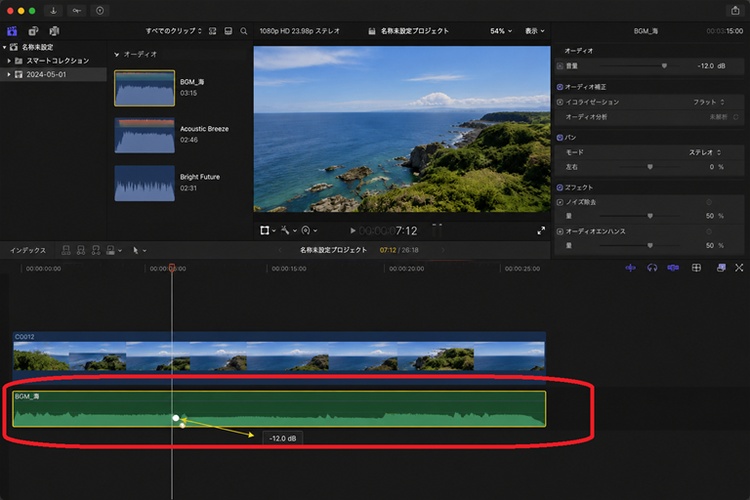Open イコライゼーション フラット preset dropdown
The width and height of the screenshot is (750, 500).
coord(709,102)
